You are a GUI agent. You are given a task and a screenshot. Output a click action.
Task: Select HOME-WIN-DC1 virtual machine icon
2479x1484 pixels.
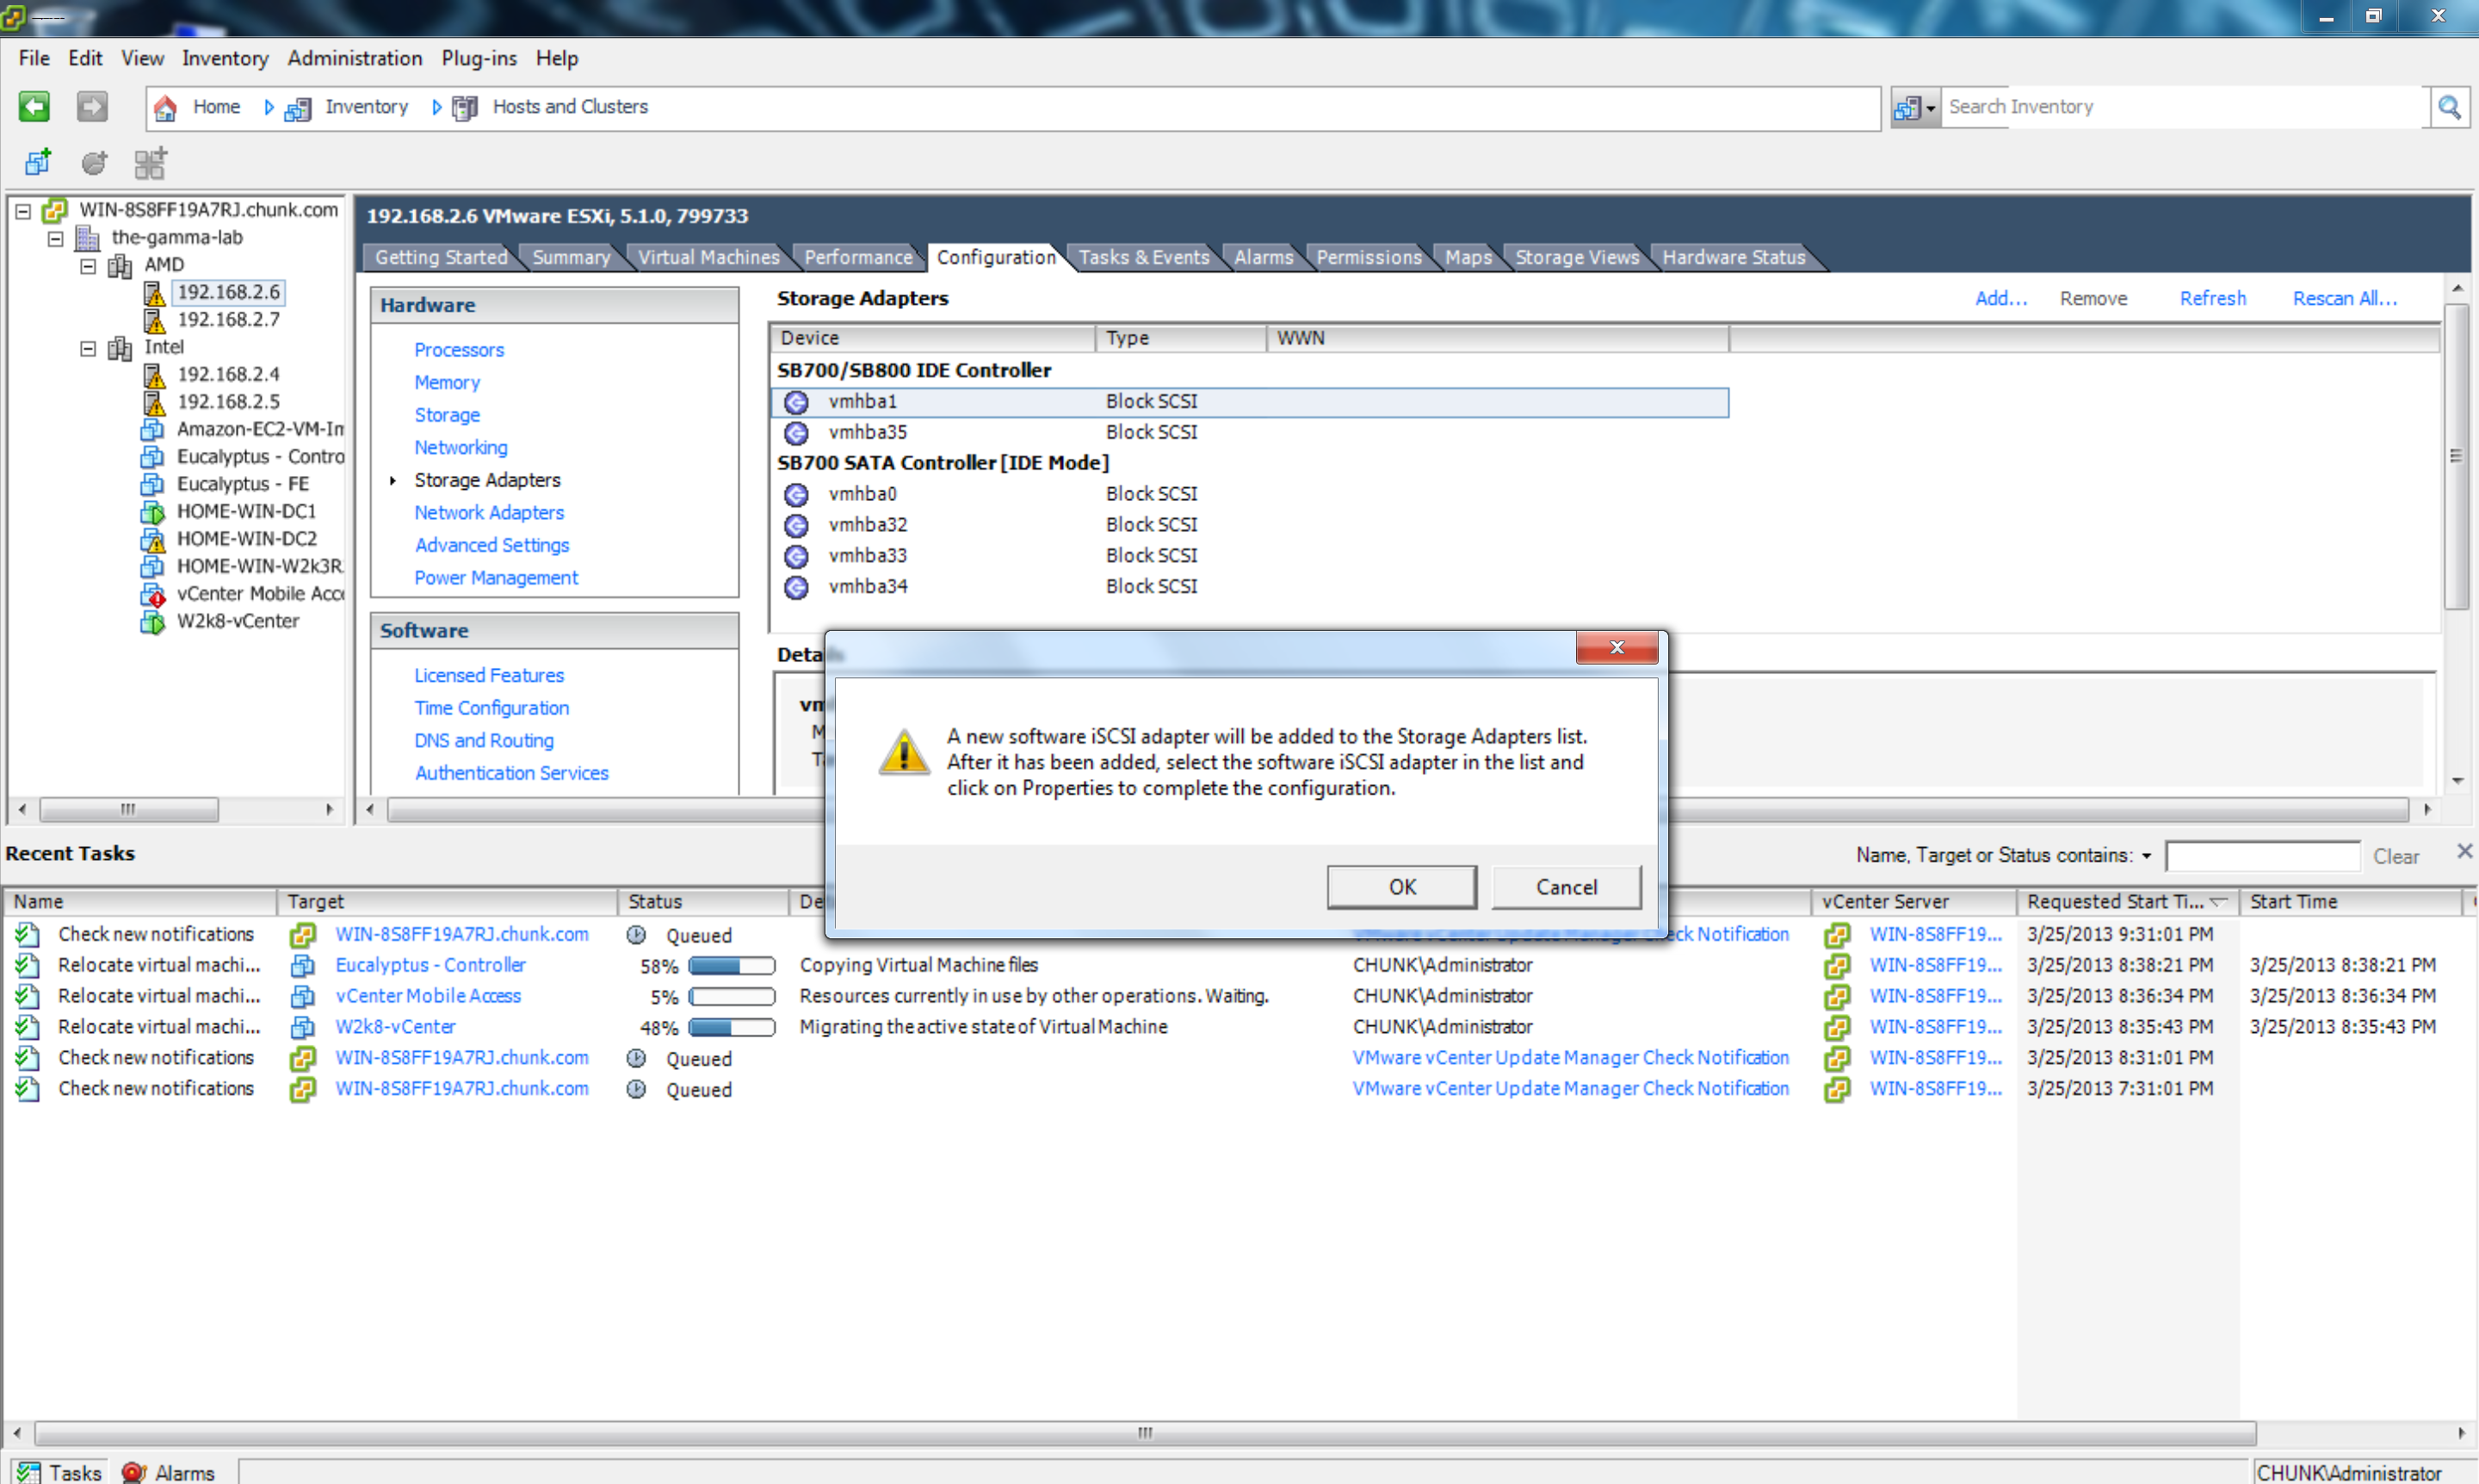(152, 512)
